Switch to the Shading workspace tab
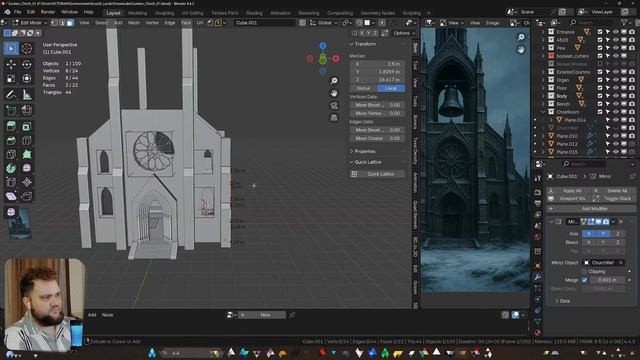Screen dimensions: 640x360 point(254,13)
